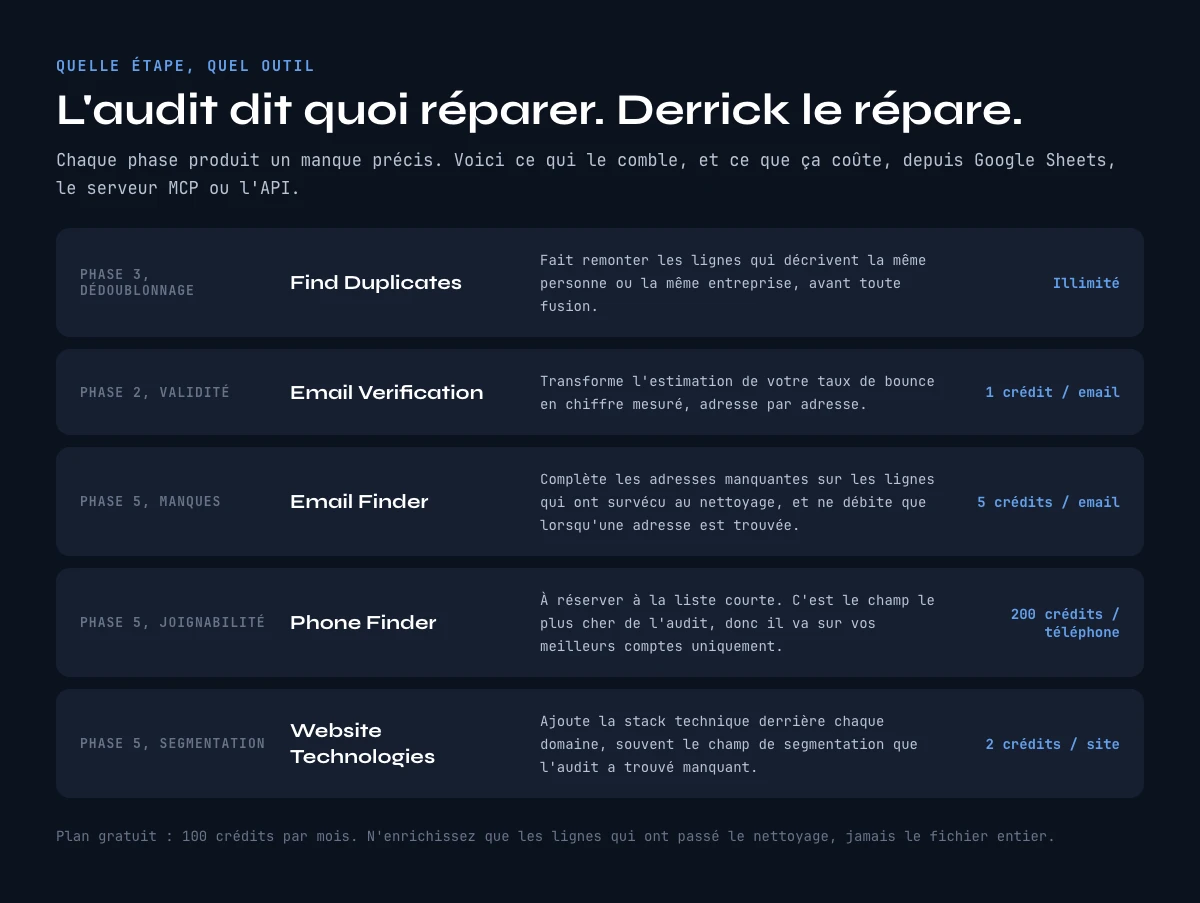Open the Phone Finder tool title

pyautogui.click(x=363, y=622)
